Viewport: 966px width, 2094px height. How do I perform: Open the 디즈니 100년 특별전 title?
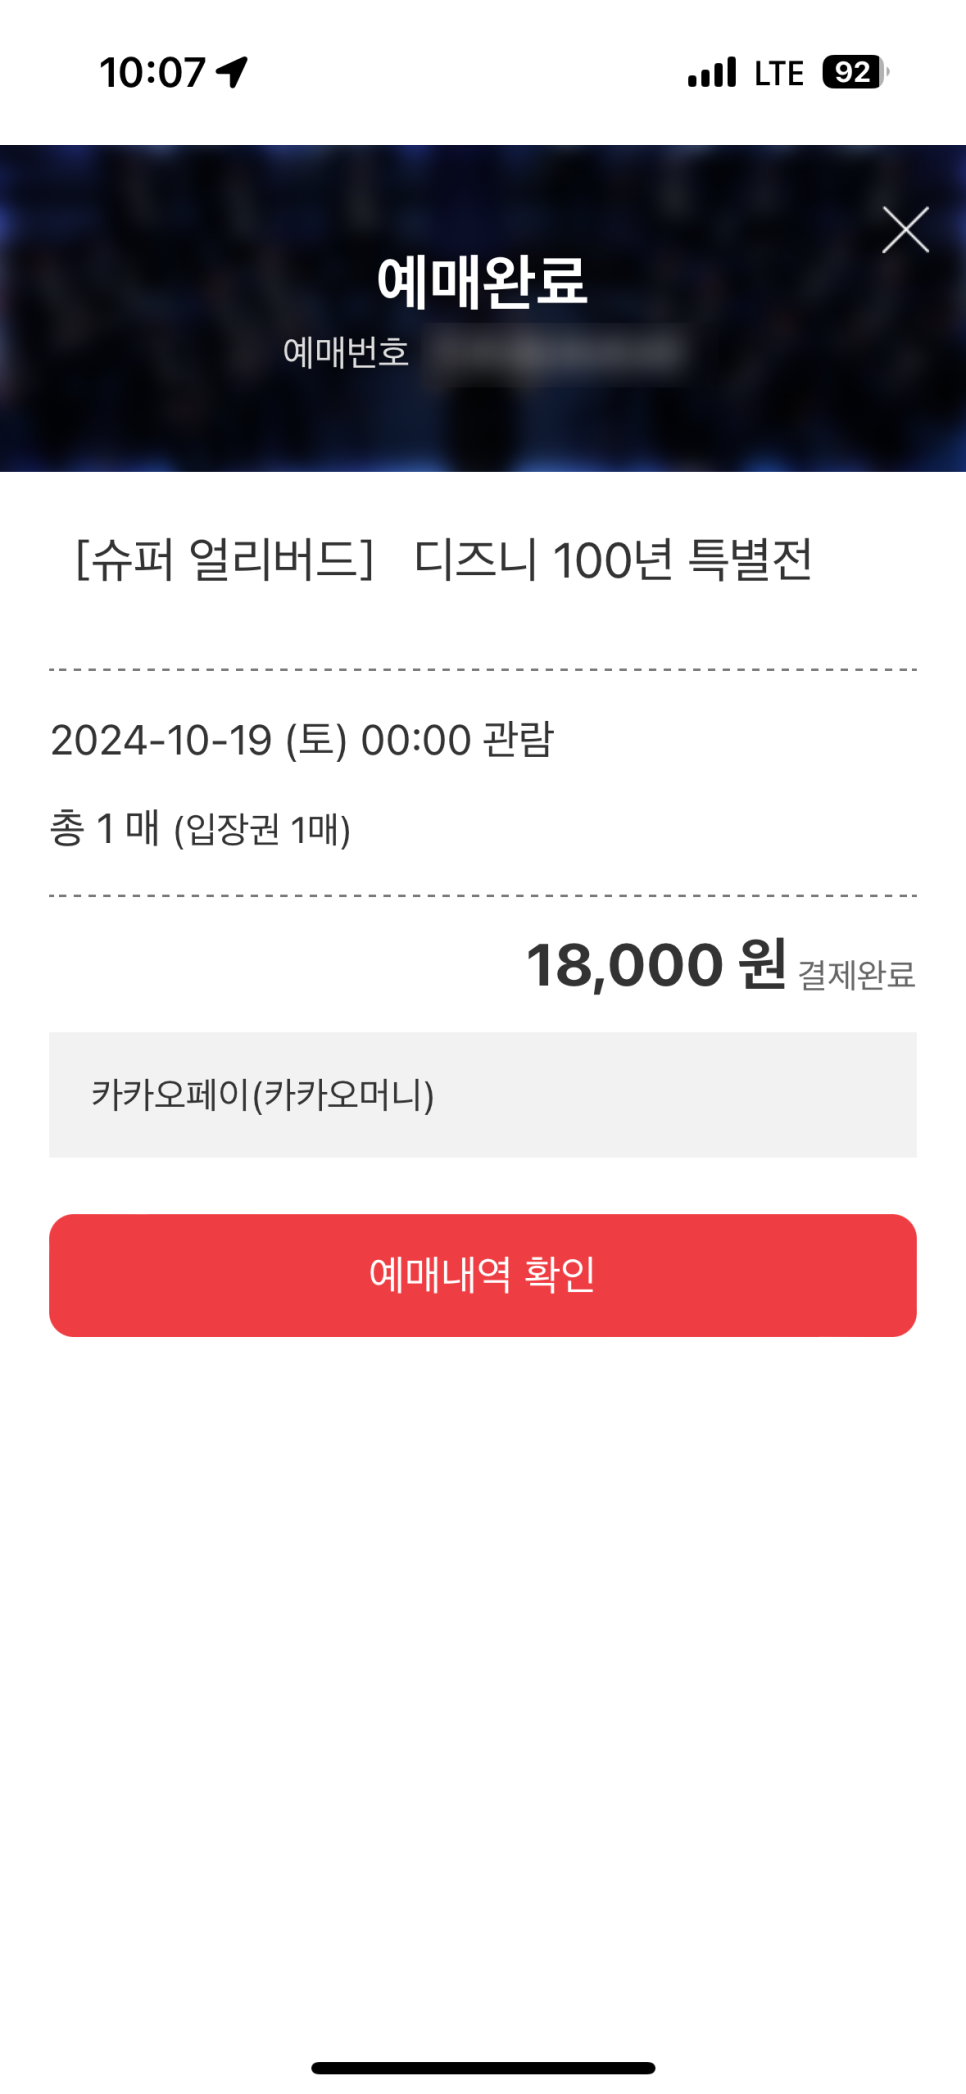613,559
